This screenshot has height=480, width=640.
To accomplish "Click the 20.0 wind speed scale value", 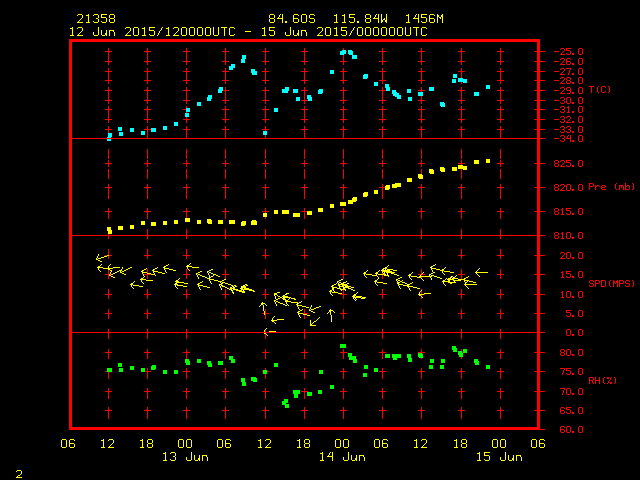I will (x=571, y=256).
